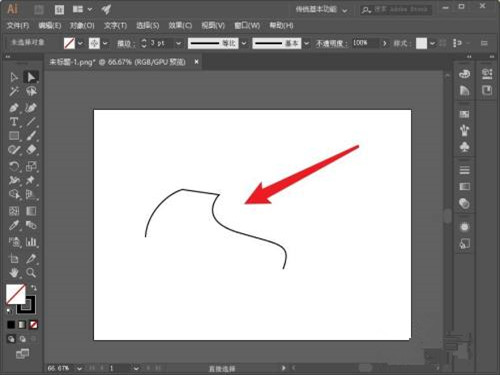The width and height of the screenshot is (500, 375).
Task: Open the 文字(T) menu
Action: click(115, 26)
